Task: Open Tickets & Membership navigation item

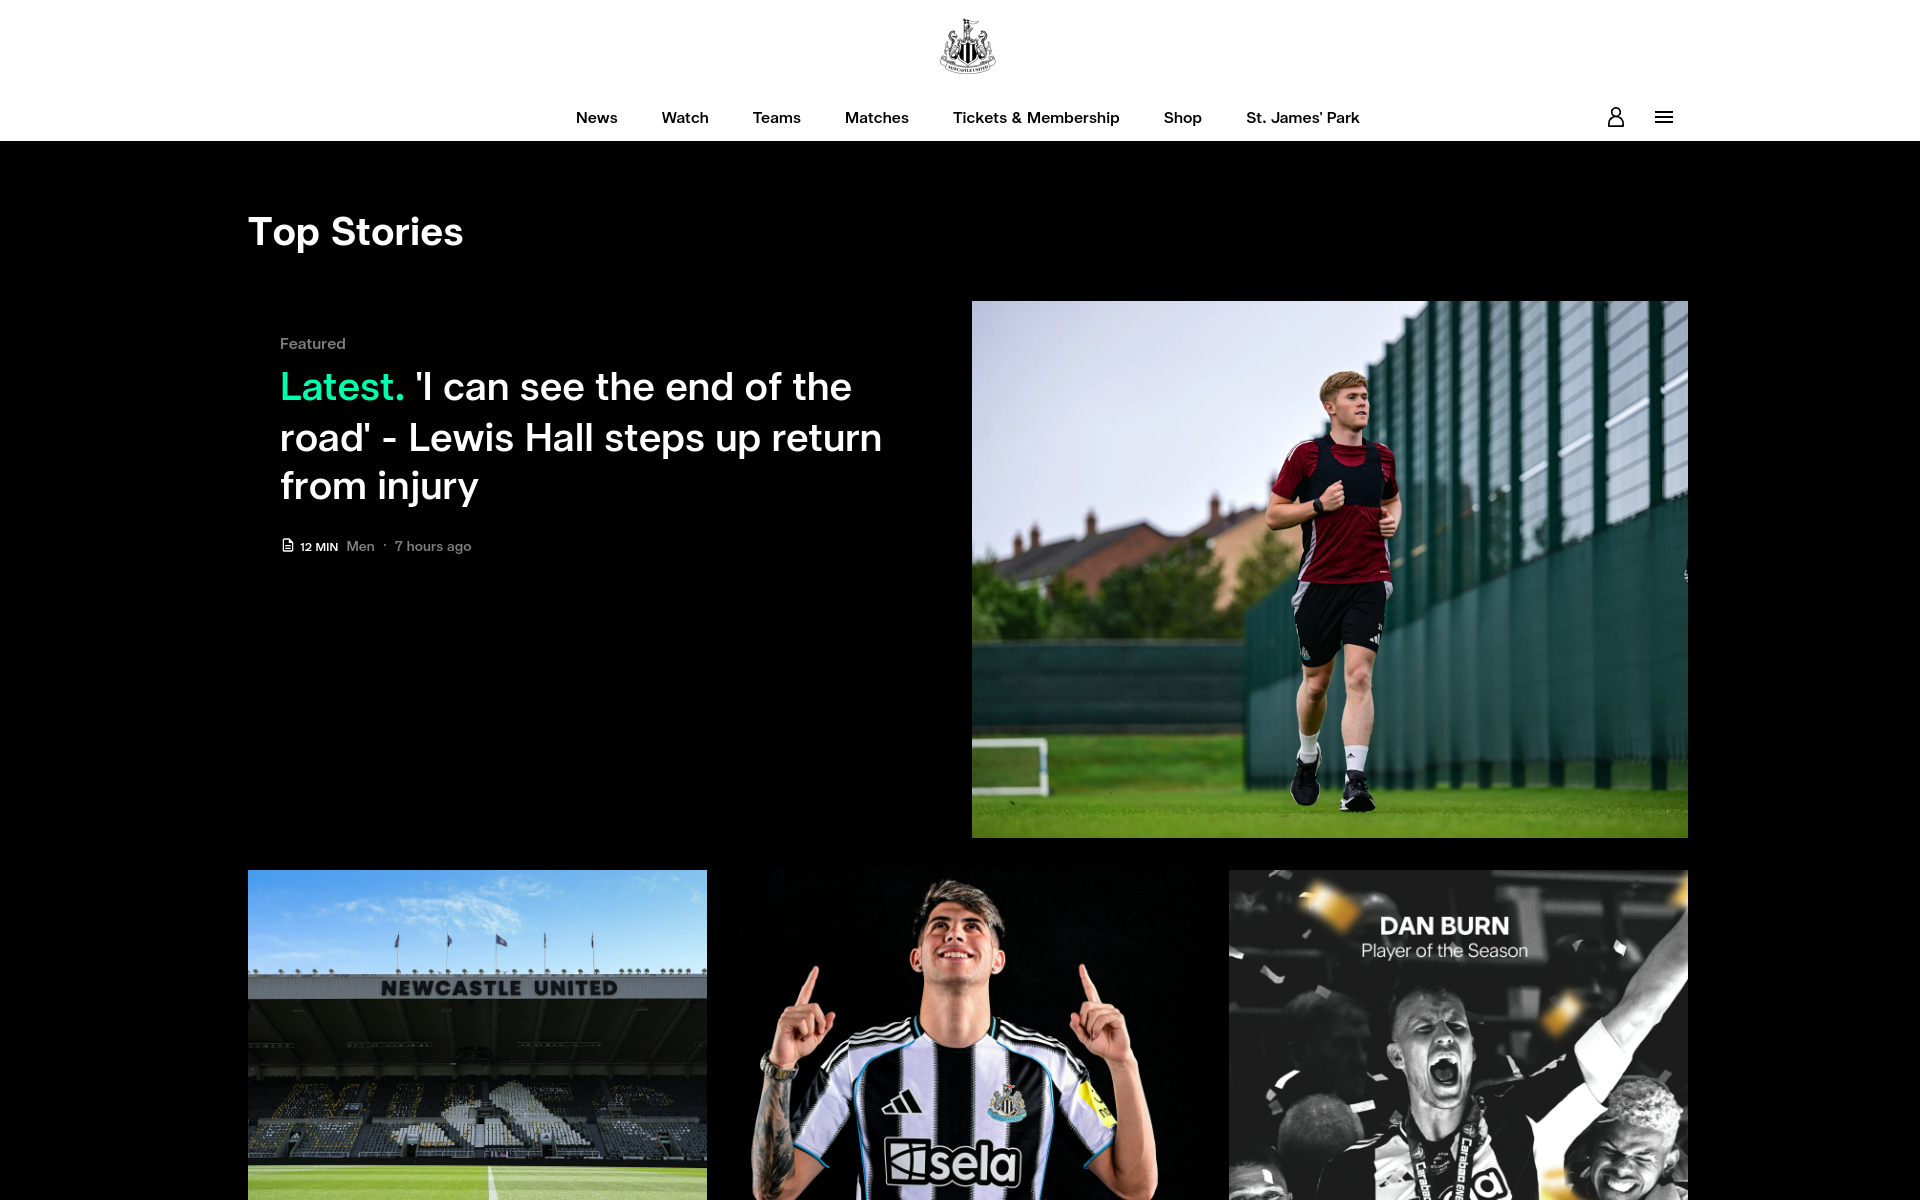Action: [1036, 118]
